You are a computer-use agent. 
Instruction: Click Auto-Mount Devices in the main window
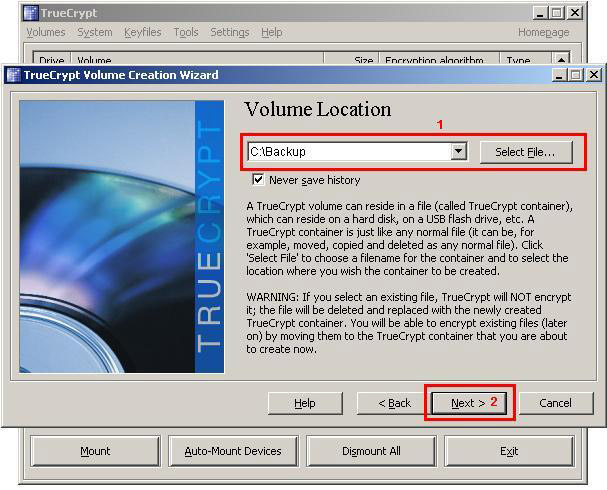233,451
